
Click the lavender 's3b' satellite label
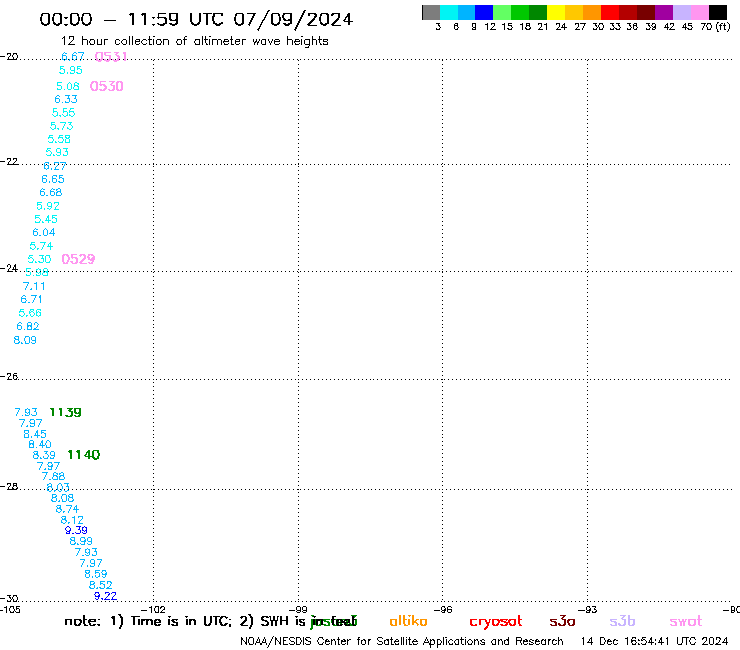tap(622, 621)
